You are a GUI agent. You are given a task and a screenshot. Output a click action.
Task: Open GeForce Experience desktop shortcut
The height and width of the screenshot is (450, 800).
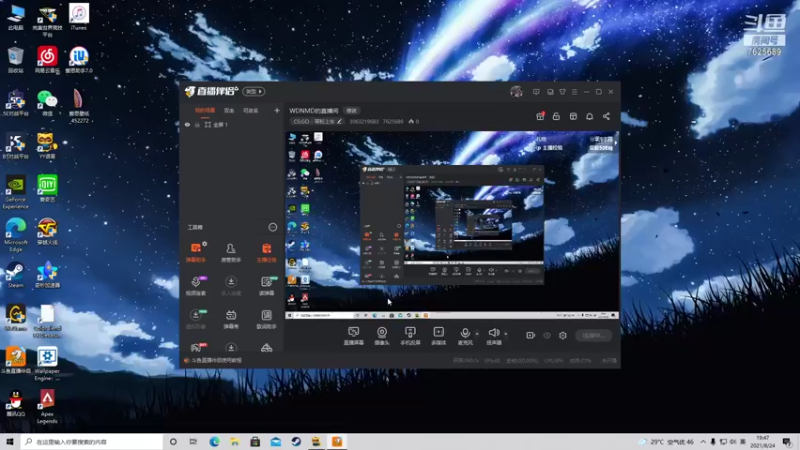coord(15,192)
